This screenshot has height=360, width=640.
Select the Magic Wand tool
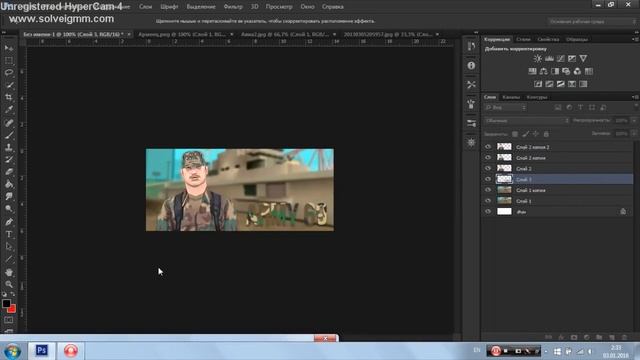(9, 85)
